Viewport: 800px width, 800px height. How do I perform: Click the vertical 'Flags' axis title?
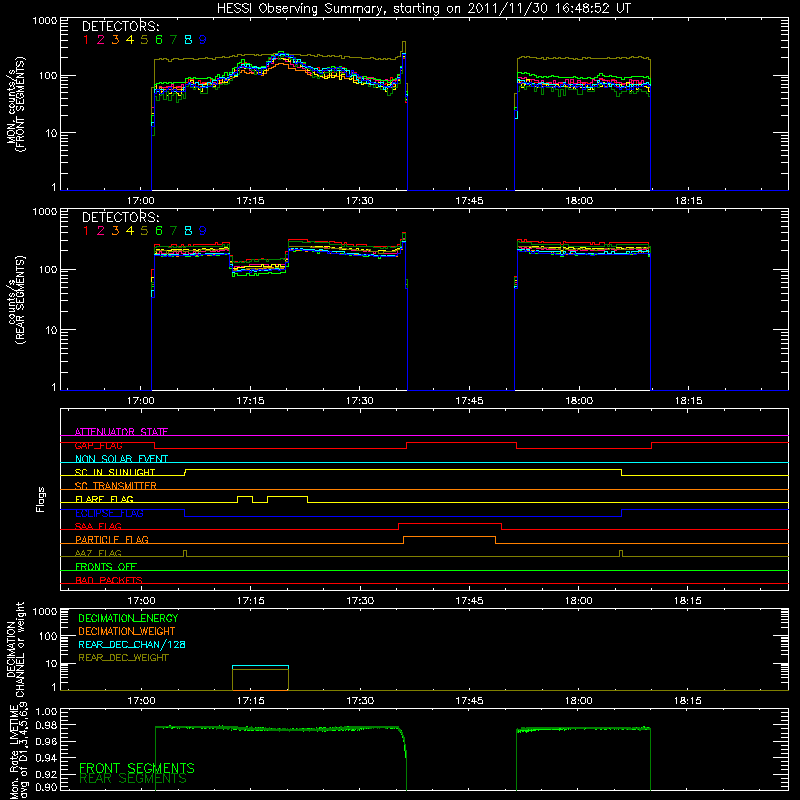[x=41, y=499]
